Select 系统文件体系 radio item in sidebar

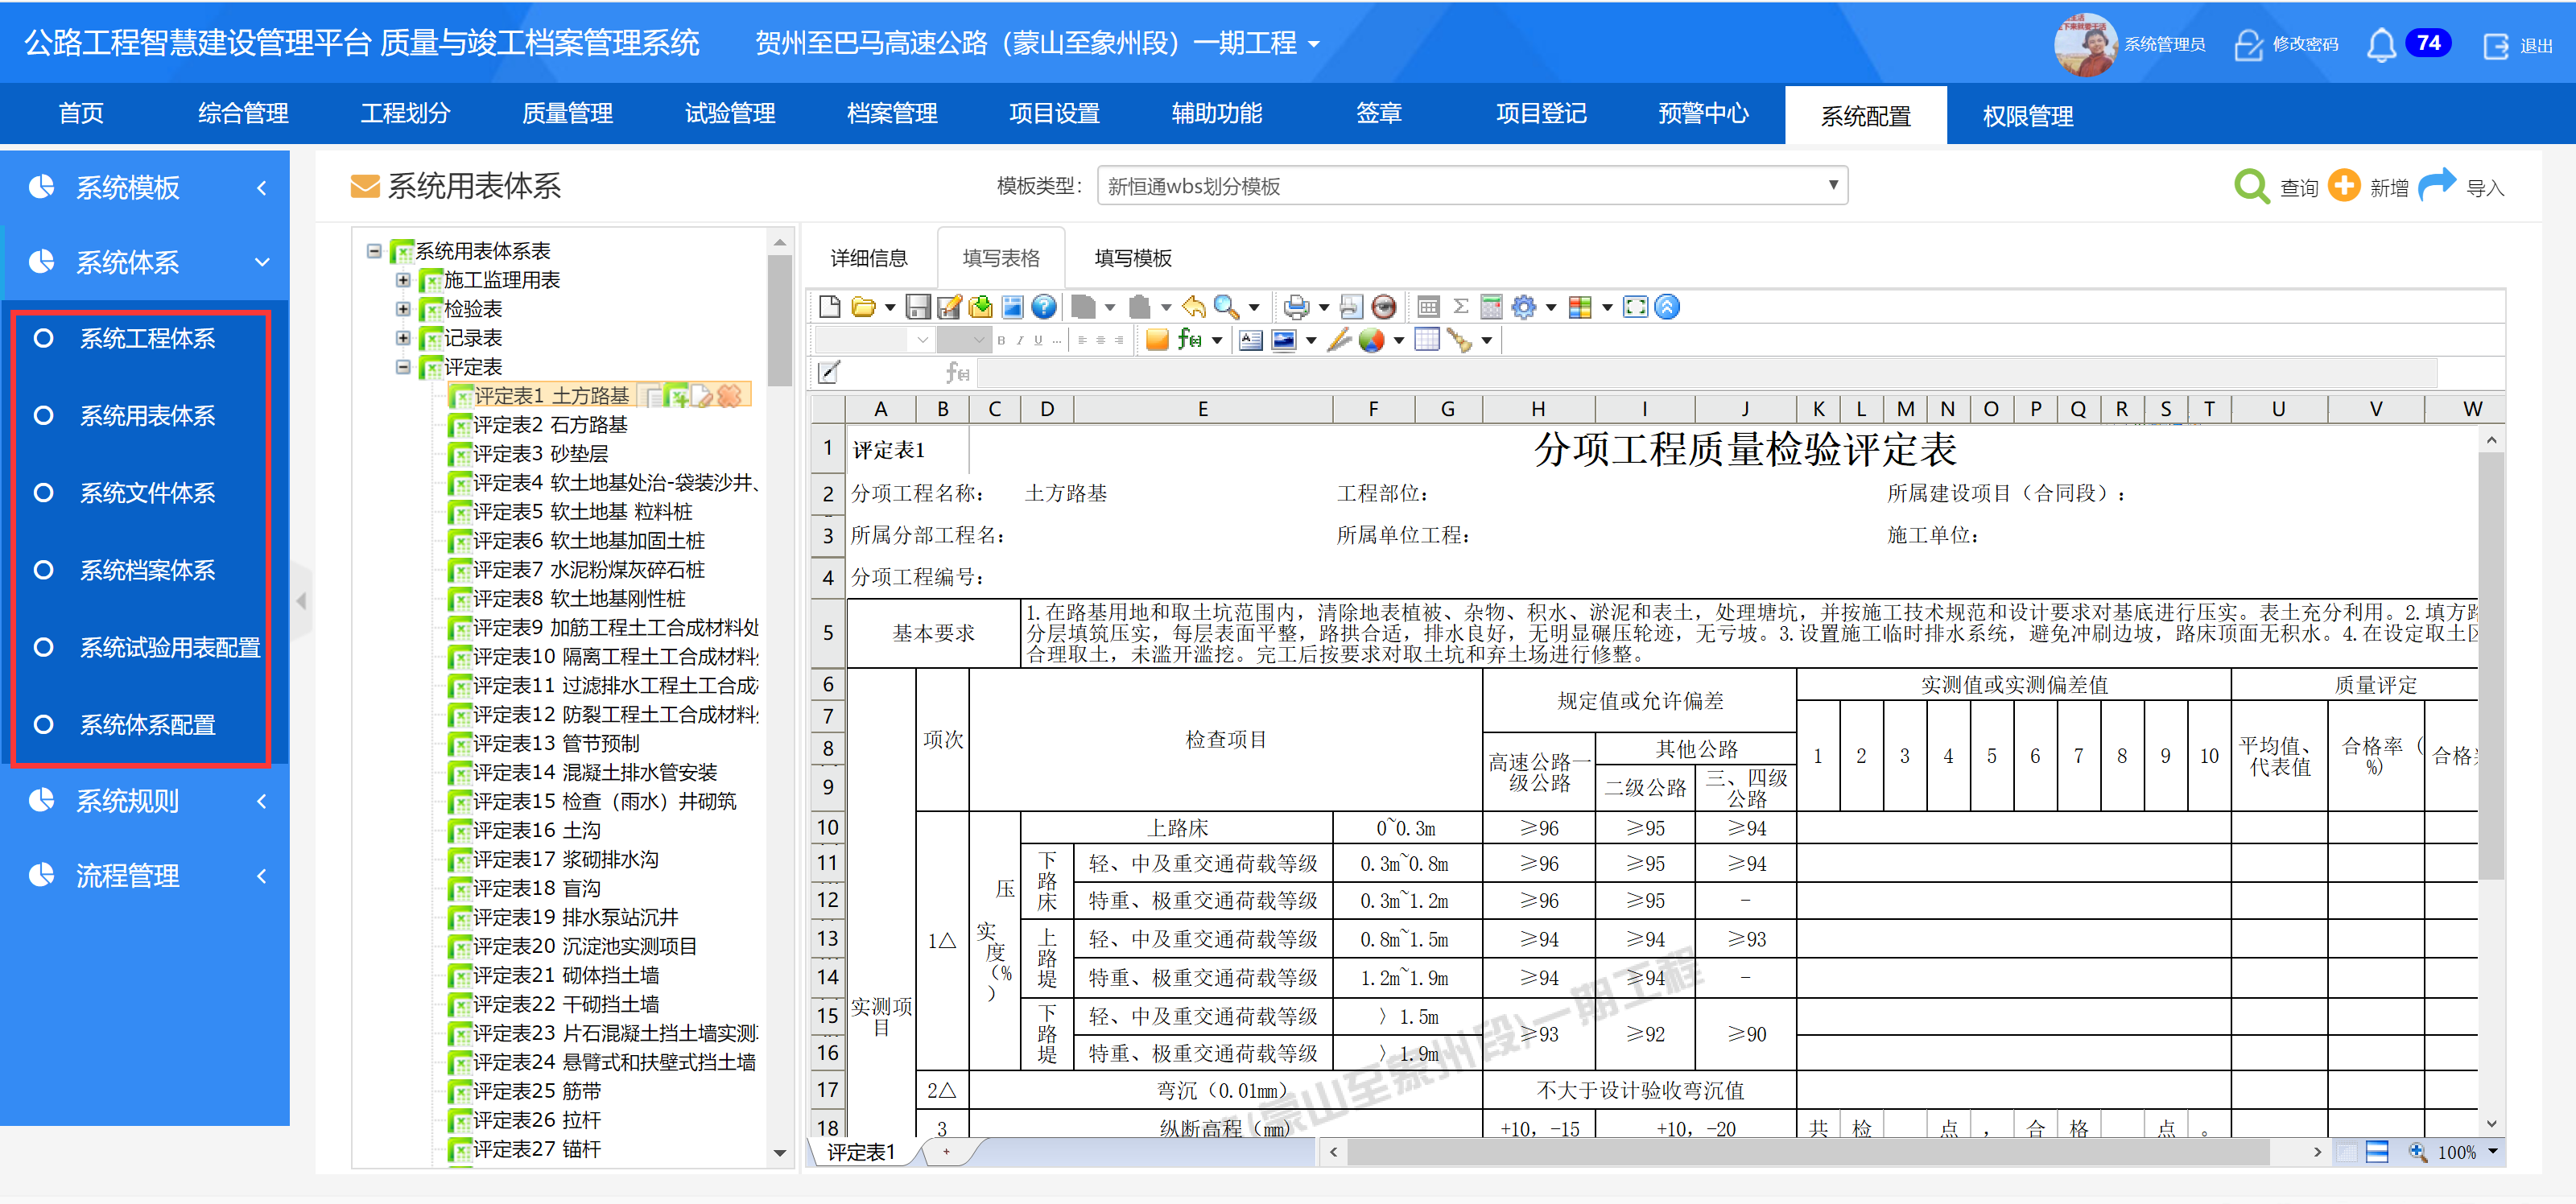tap(147, 493)
